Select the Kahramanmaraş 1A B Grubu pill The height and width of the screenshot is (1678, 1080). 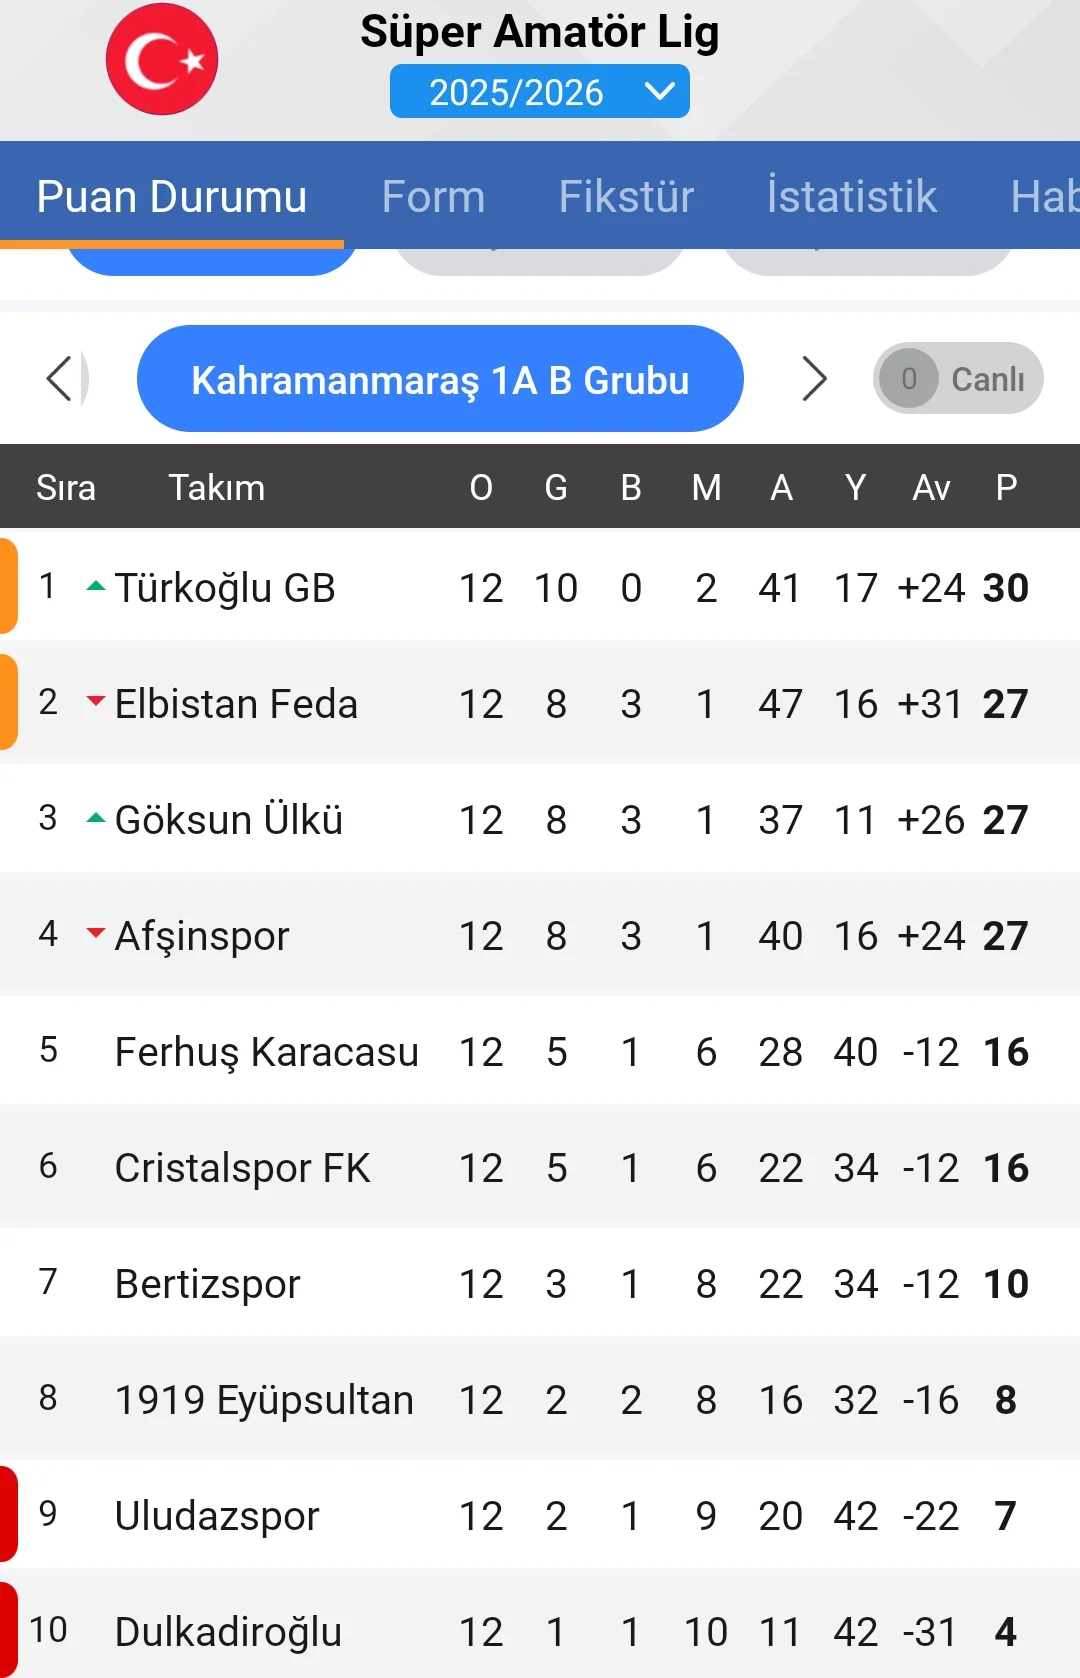pyautogui.click(x=440, y=379)
